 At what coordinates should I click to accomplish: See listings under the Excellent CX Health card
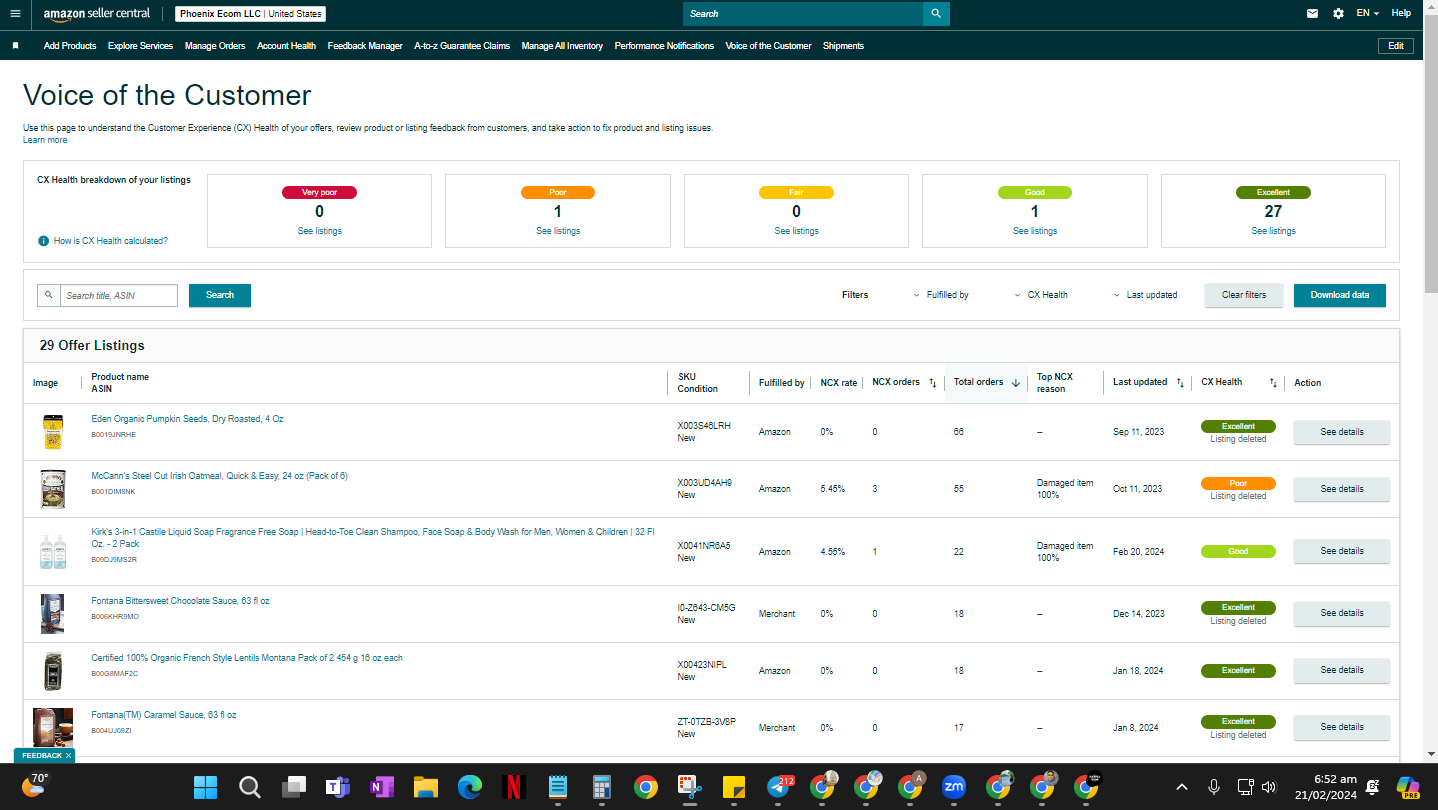1273,231
